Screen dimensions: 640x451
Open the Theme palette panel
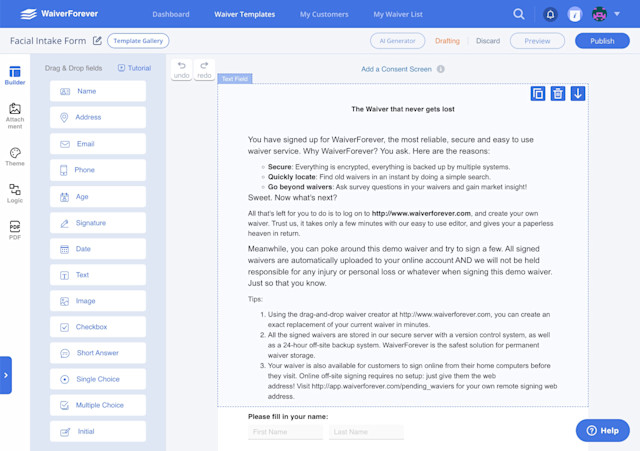(x=15, y=157)
